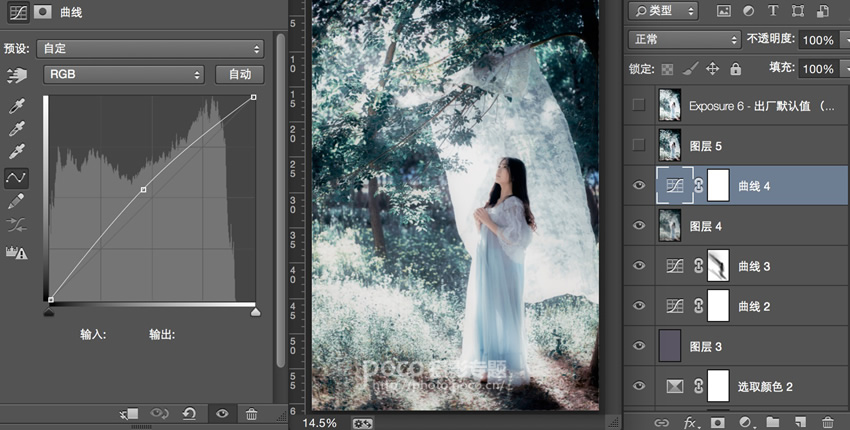
Task: Lock all padlock icon
Action: [735, 69]
